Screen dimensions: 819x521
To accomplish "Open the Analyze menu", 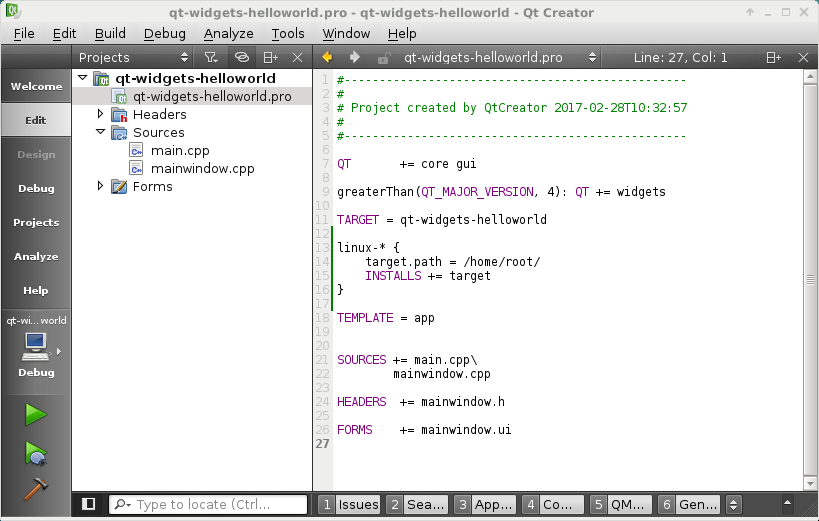I will tap(228, 33).
